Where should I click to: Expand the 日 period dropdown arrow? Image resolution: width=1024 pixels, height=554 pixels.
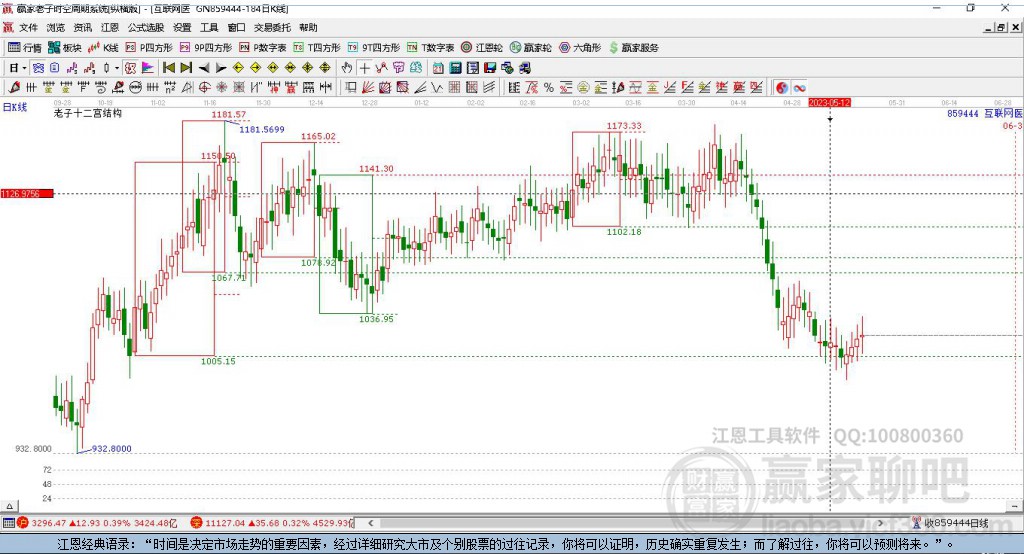click(x=24, y=68)
